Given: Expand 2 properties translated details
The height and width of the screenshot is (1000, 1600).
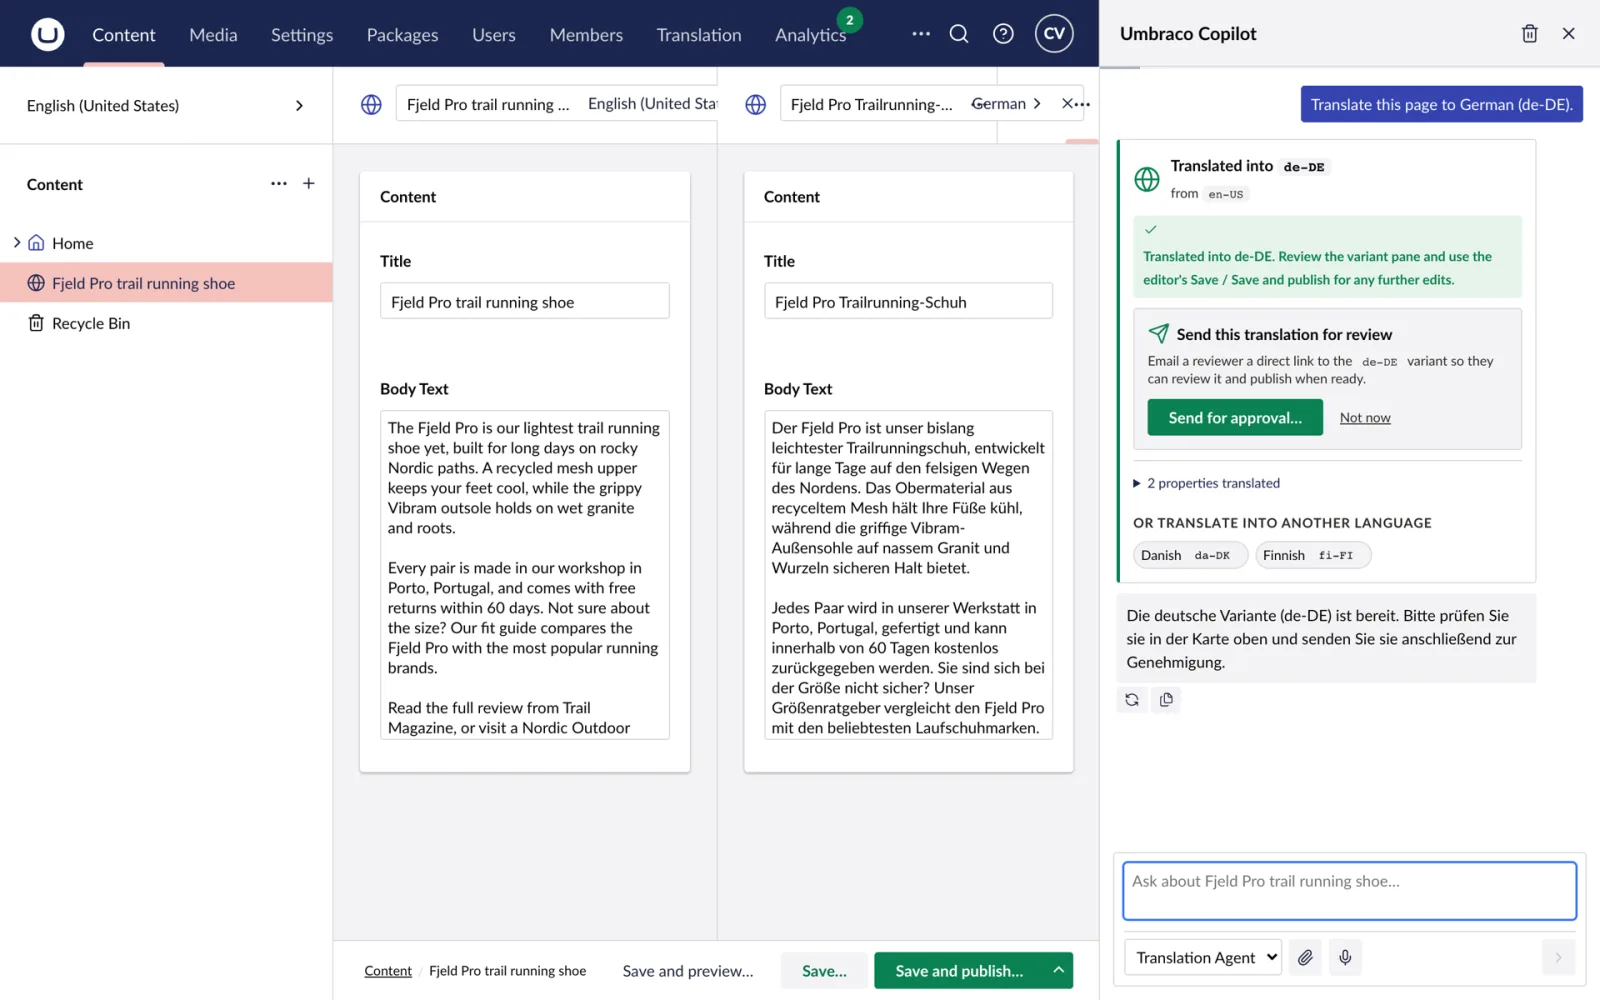Looking at the screenshot, I should point(1206,483).
